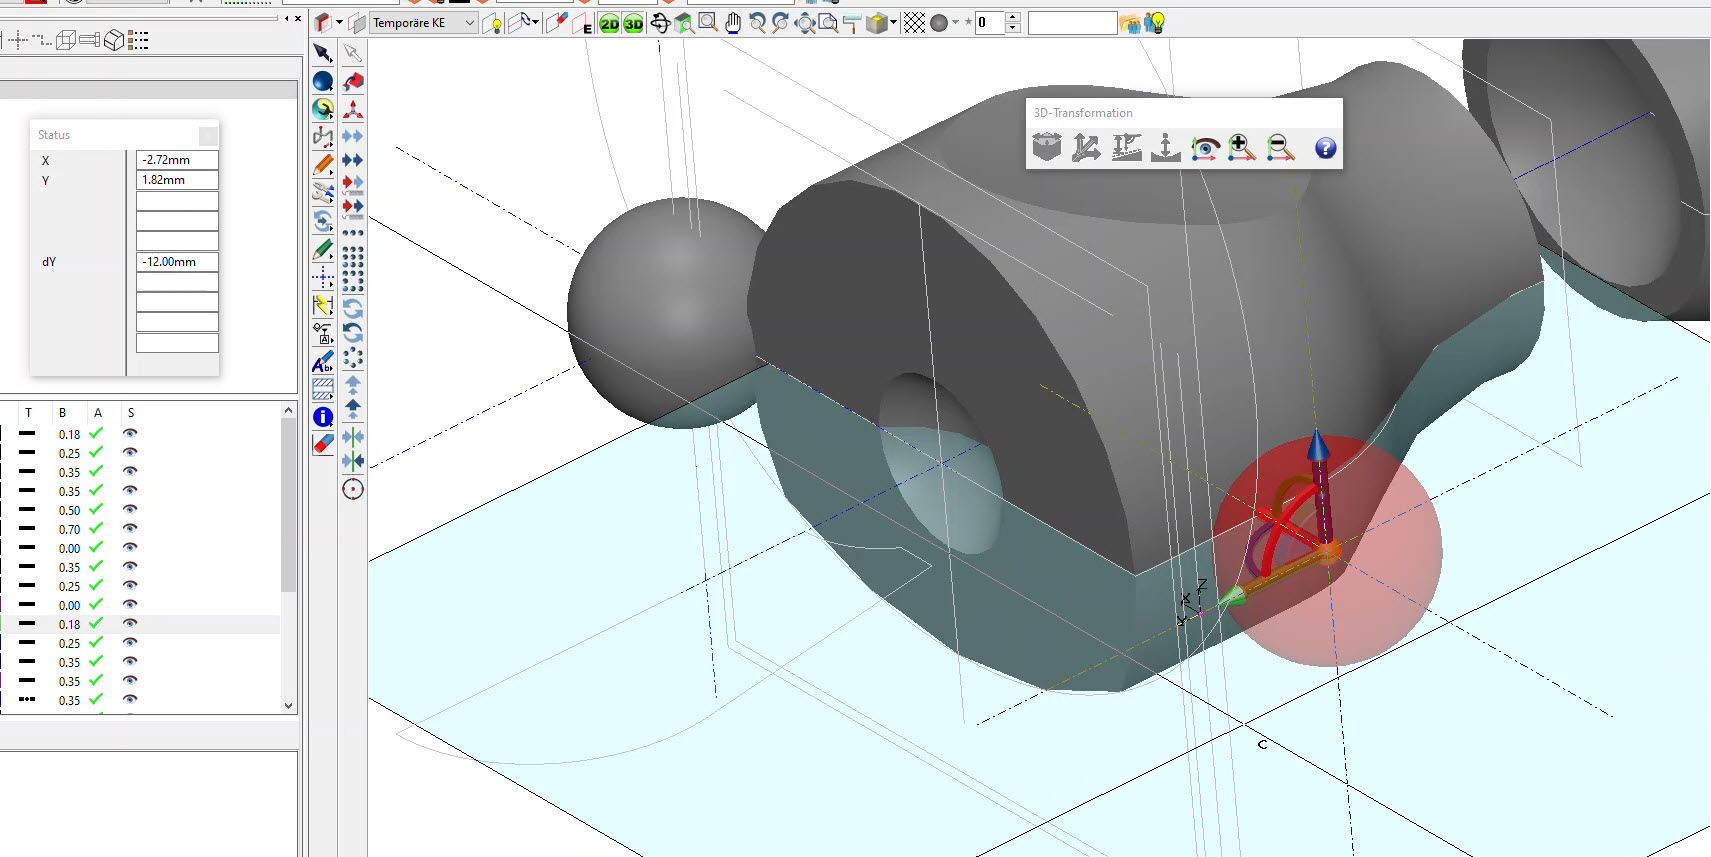
Task: Toggle green checkmark in 0.70 row
Action: 96,529
